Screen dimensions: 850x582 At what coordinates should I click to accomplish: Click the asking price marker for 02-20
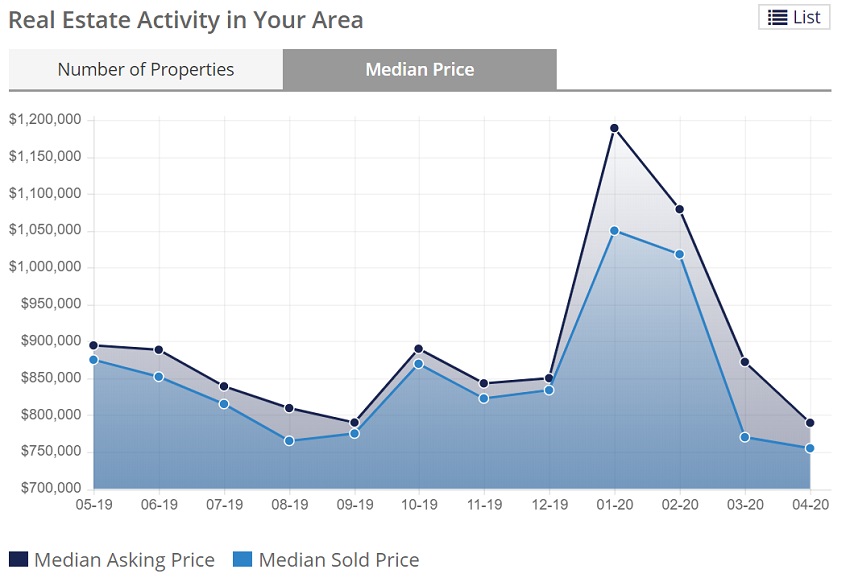680,209
